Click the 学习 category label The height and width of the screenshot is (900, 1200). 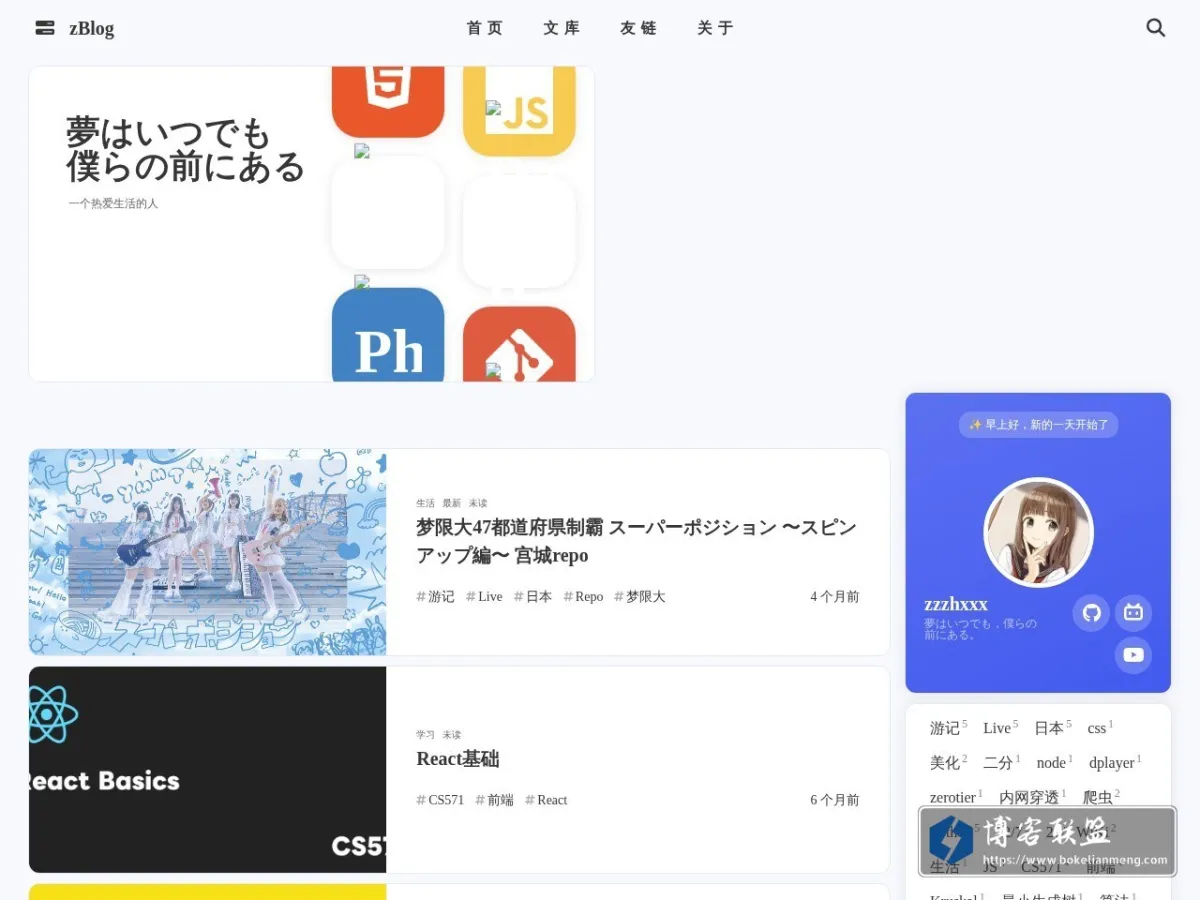pos(426,735)
